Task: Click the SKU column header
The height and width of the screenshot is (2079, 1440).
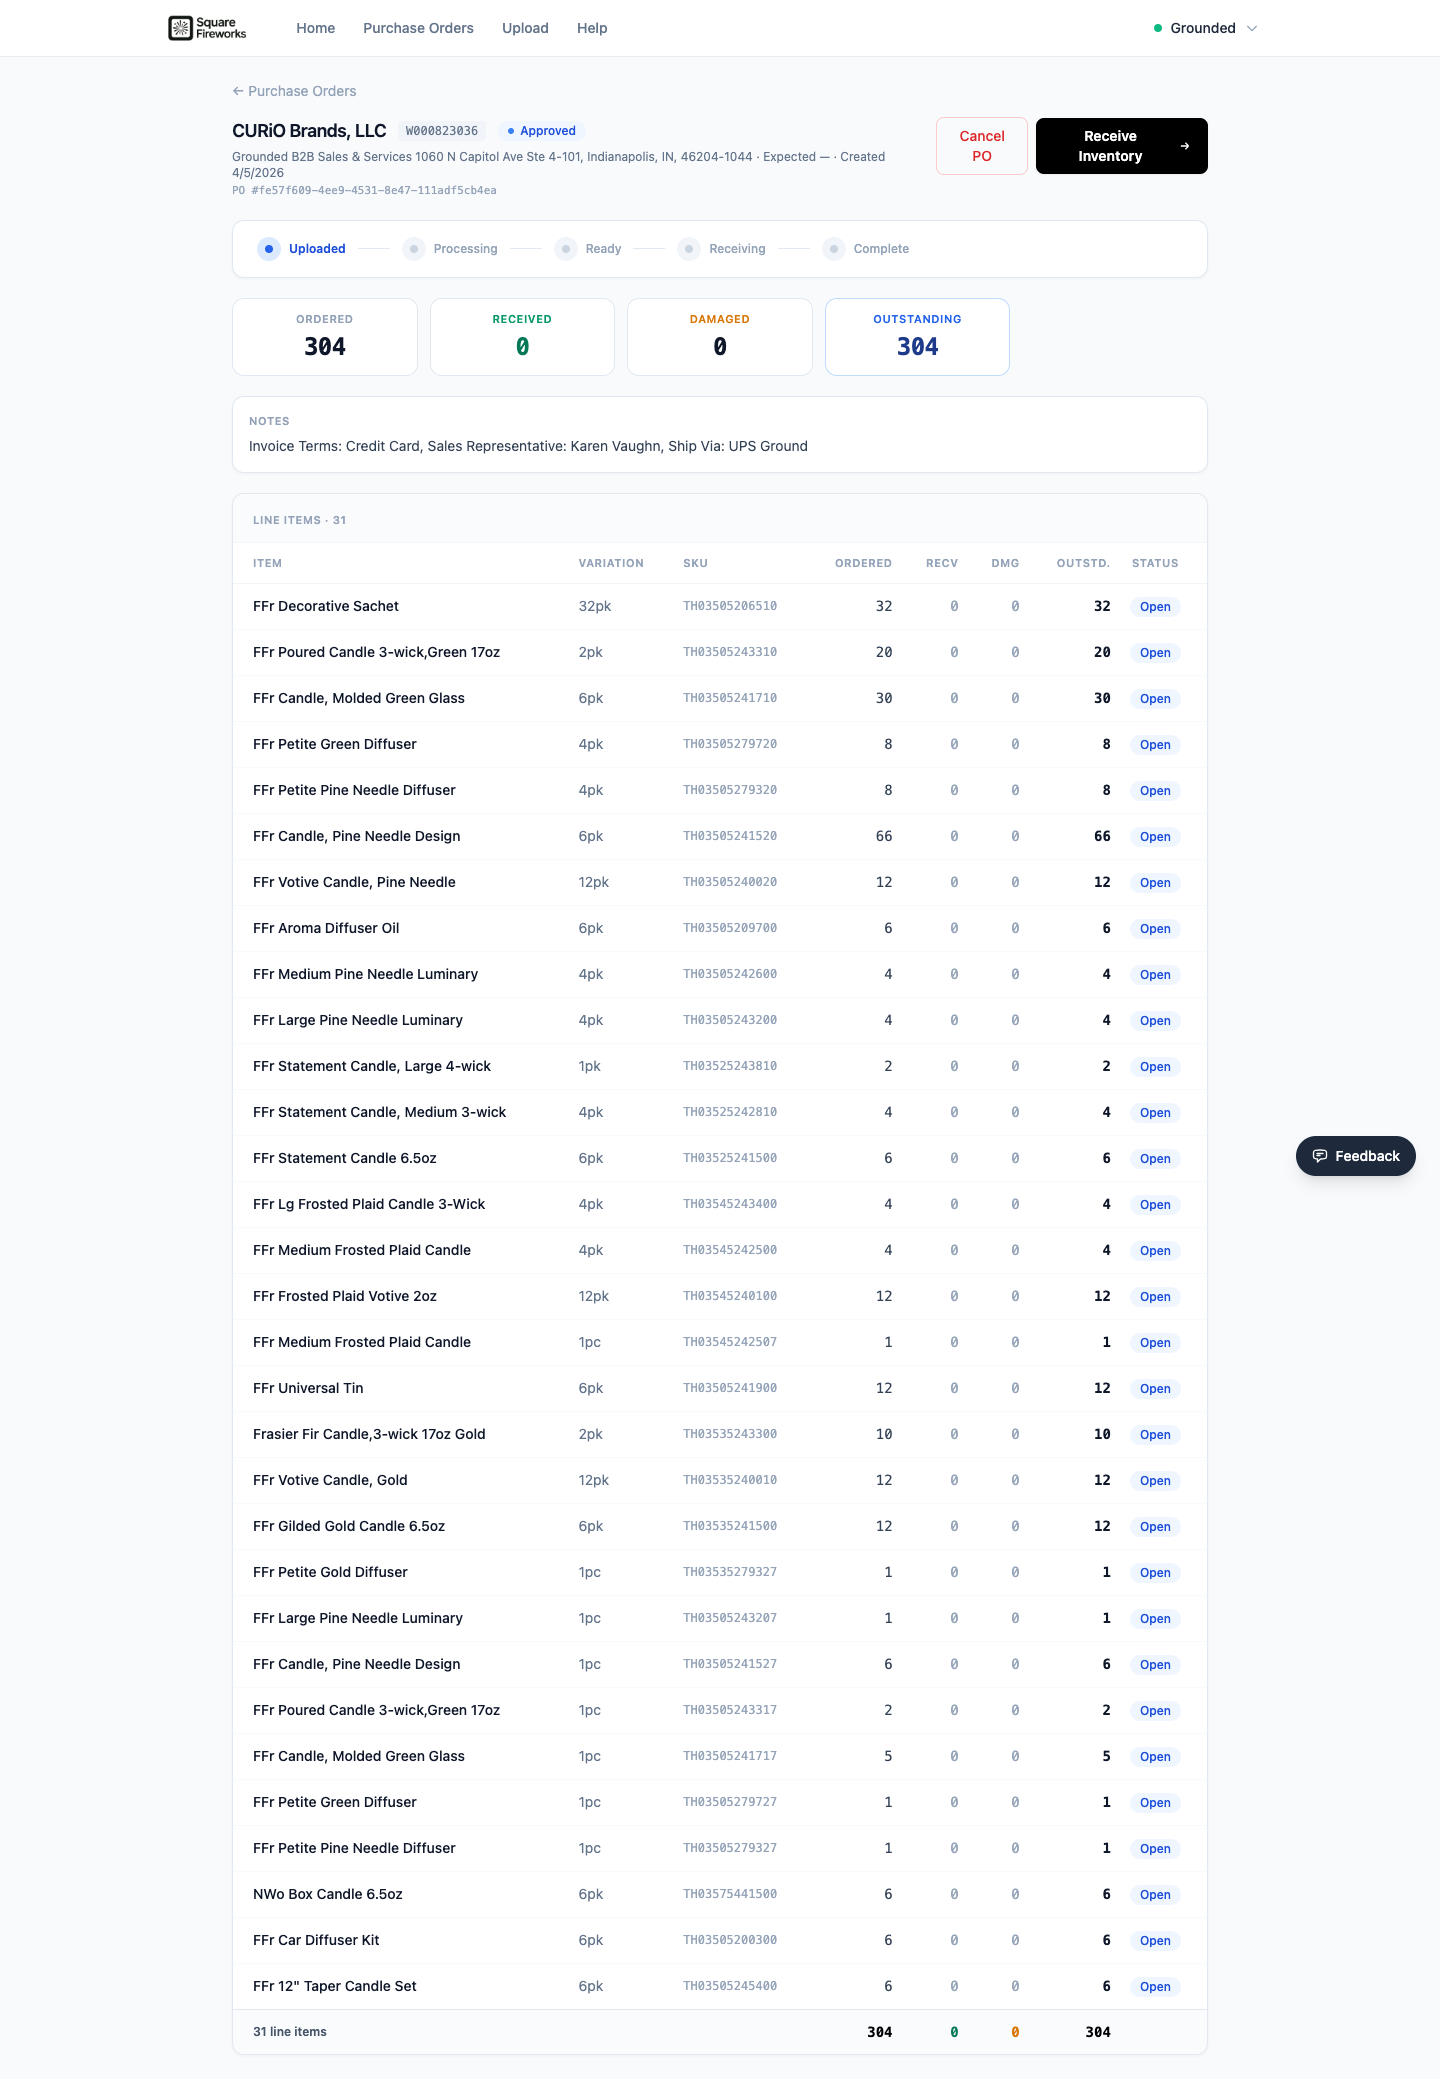Action: point(696,563)
